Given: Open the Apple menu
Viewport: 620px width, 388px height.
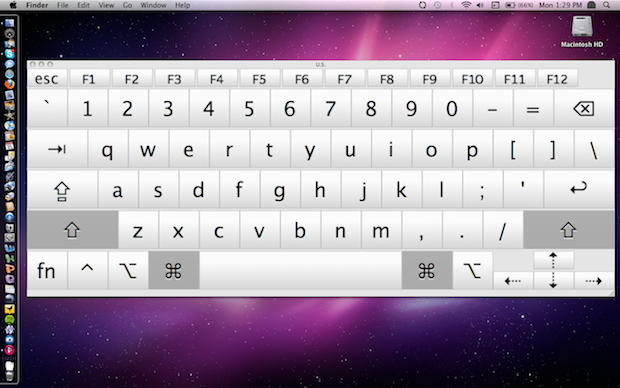Looking at the screenshot, I should coord(13,5).
